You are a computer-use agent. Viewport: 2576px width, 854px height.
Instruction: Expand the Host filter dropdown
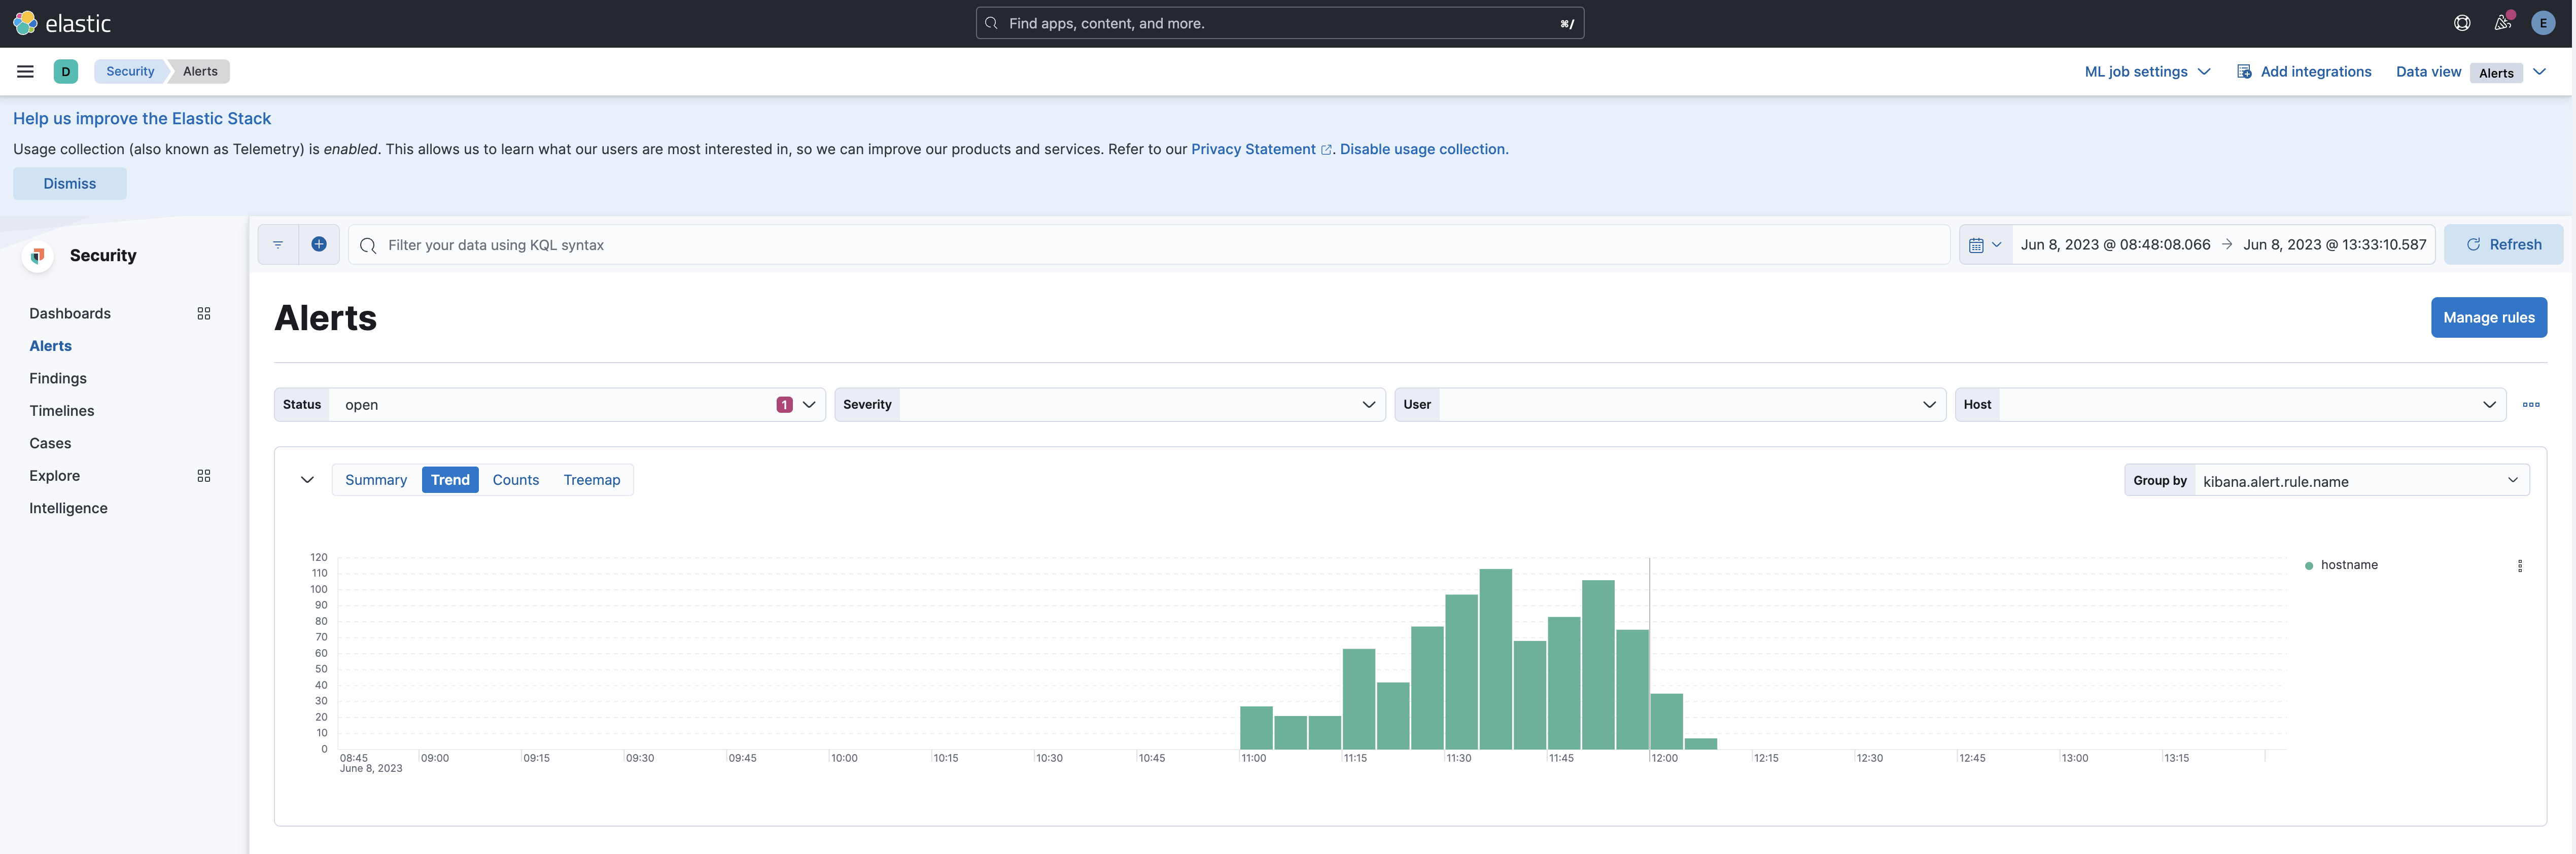click(2489, 405)
